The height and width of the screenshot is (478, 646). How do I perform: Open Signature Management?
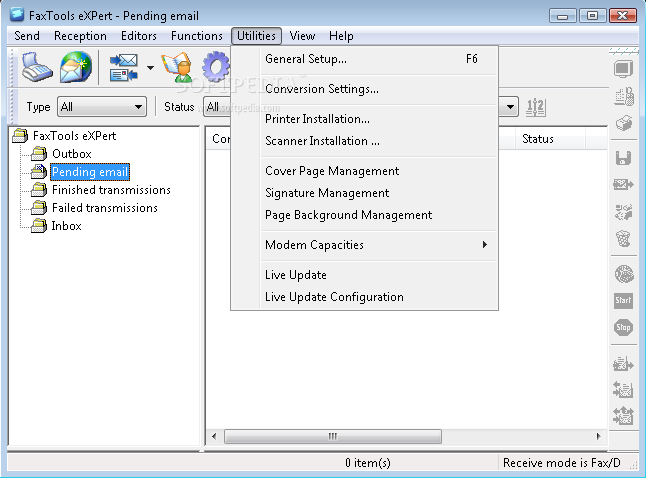379,193
